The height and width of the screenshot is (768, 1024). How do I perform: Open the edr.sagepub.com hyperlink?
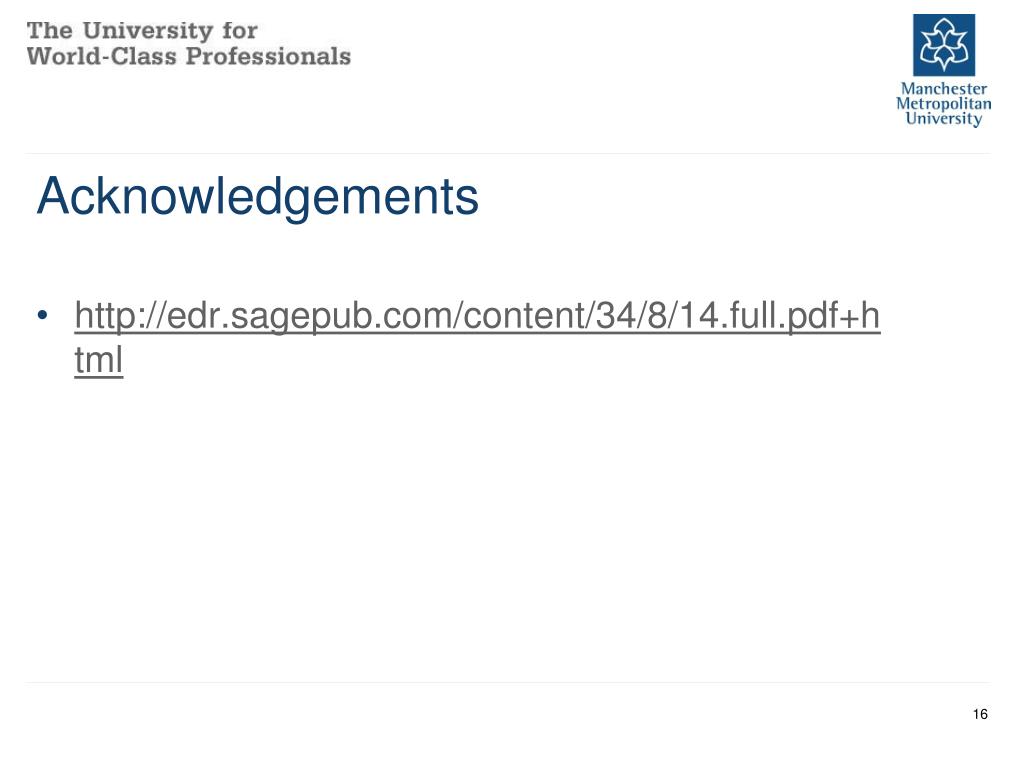477,315
